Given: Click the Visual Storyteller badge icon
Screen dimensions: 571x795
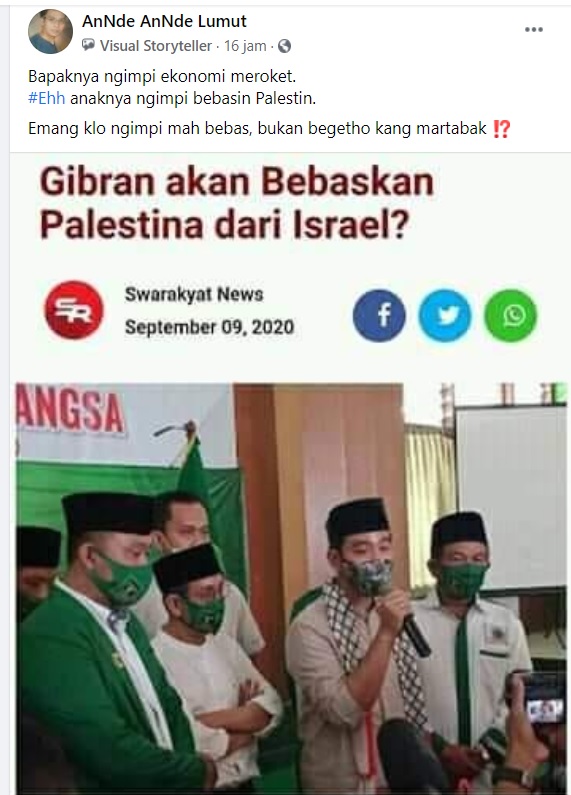Looking at the screenshot, I should (88, 46).
